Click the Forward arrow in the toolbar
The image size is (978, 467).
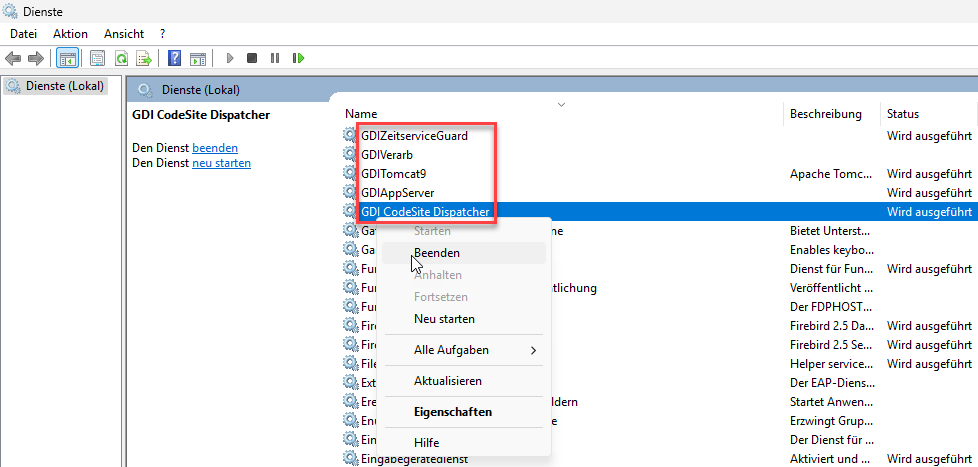(x=36, y=59)
